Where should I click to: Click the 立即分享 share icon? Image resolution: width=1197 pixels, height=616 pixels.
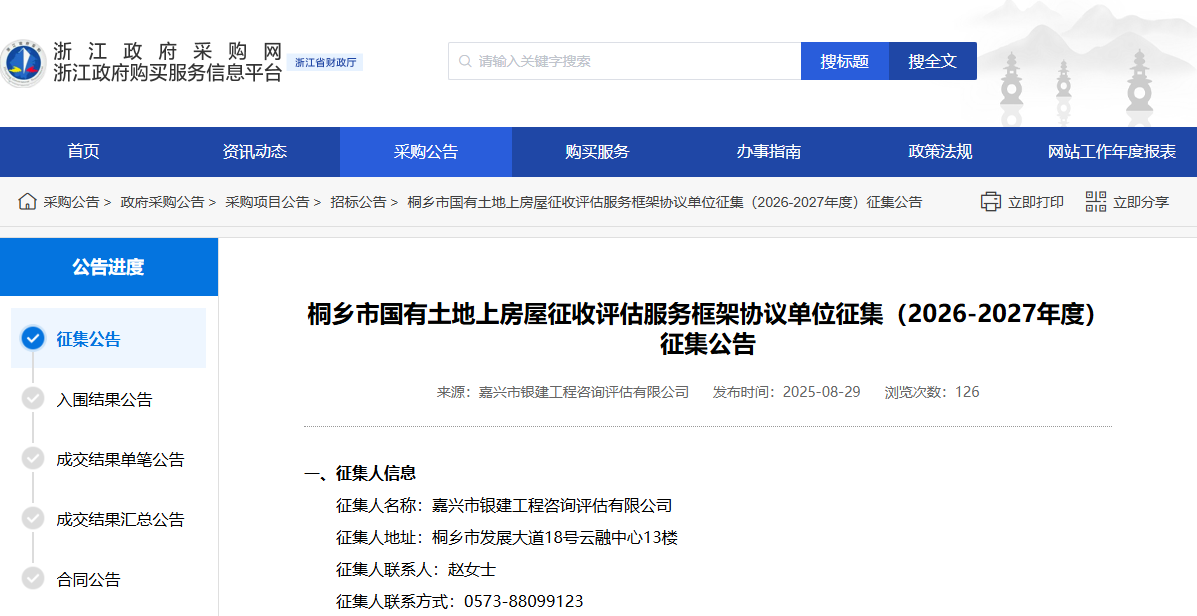1095,201
